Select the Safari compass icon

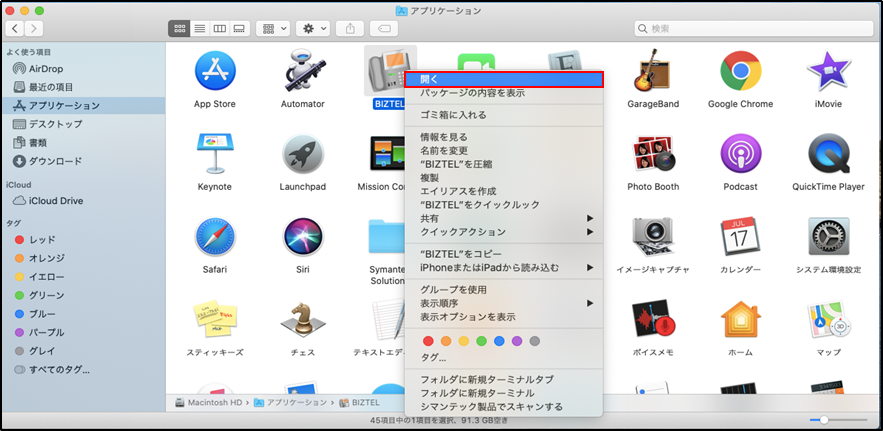215,237
